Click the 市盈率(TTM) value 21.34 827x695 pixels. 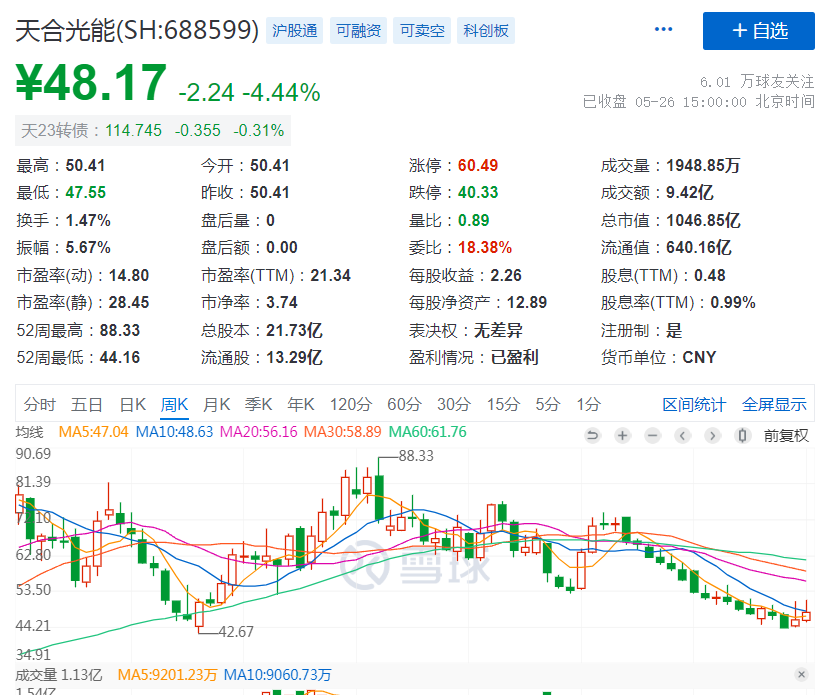330,275
